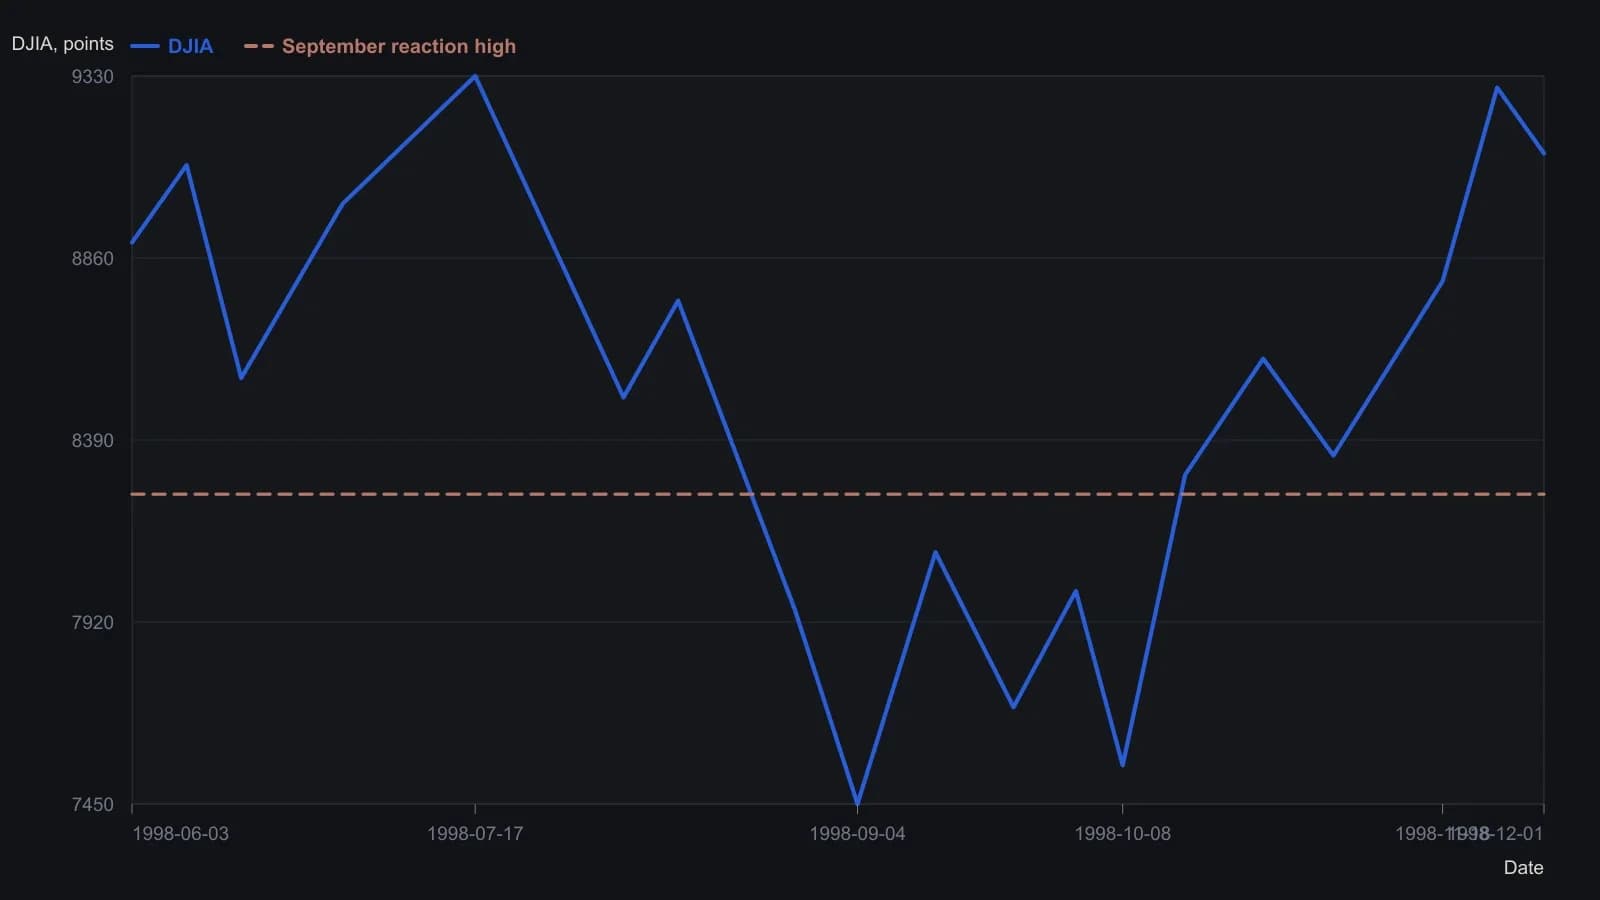Select the DJIA peak point at 1998-07-17
1600x900 pixels.
point(475,76)
